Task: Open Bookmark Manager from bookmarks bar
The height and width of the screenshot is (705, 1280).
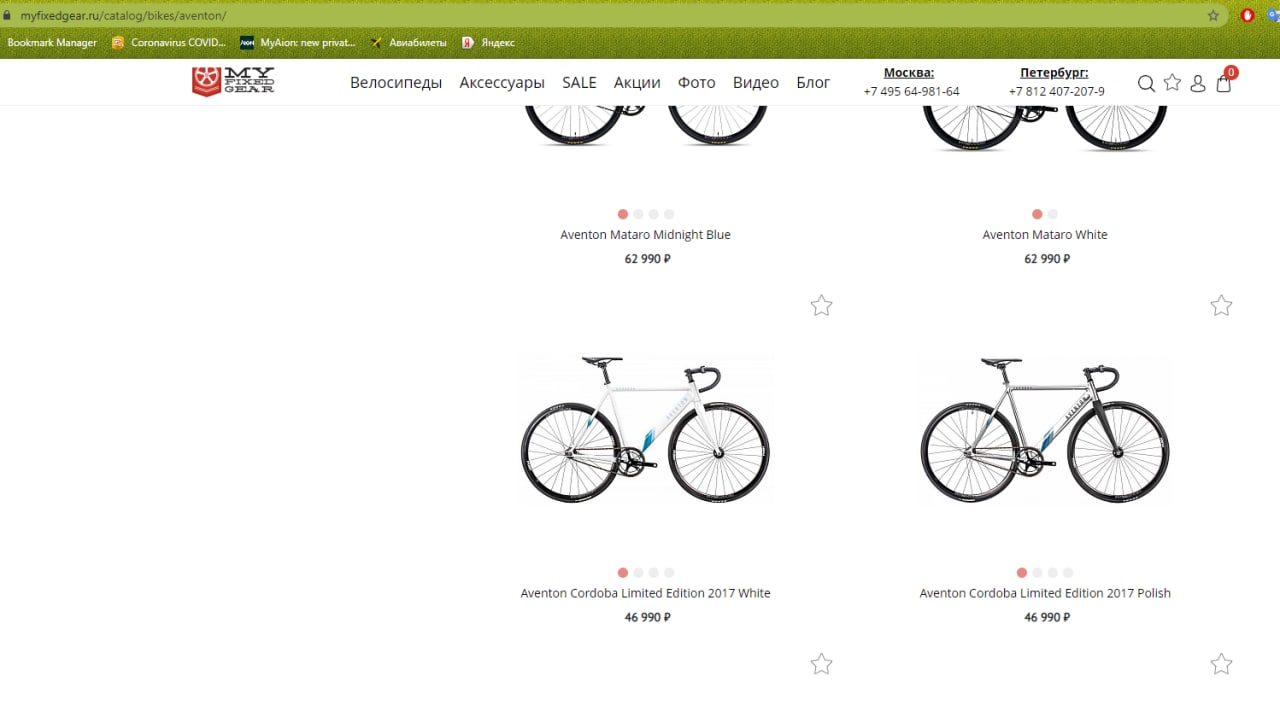Action: point(52,42)
